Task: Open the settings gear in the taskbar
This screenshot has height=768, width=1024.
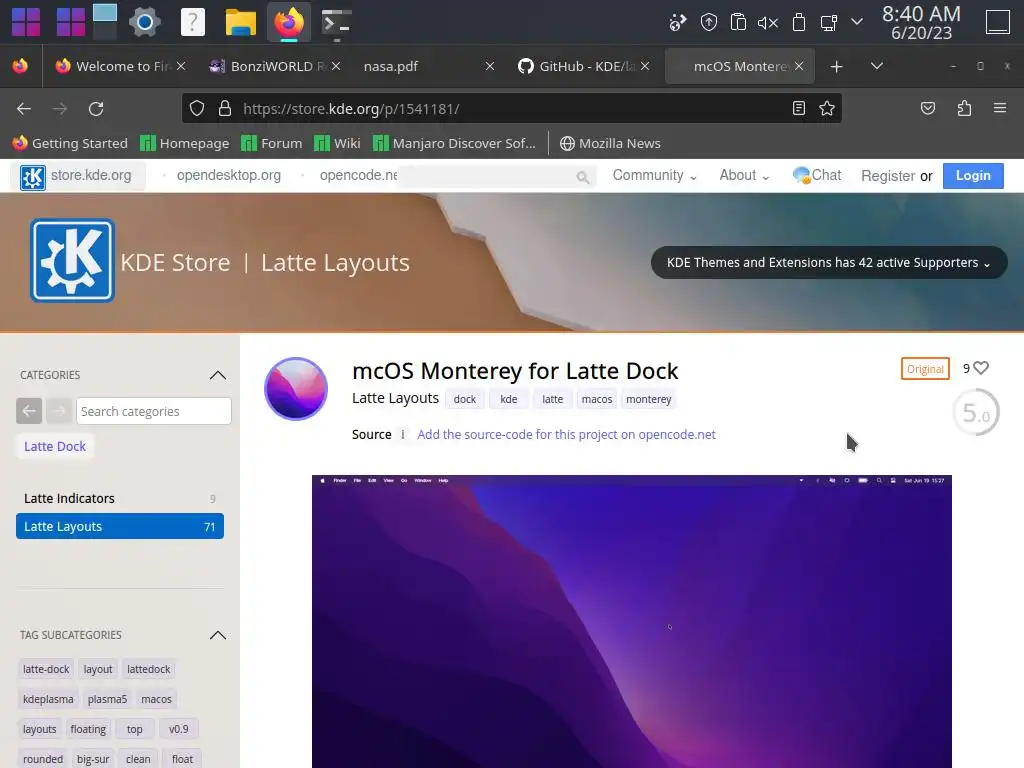Action: pos(144,23)
